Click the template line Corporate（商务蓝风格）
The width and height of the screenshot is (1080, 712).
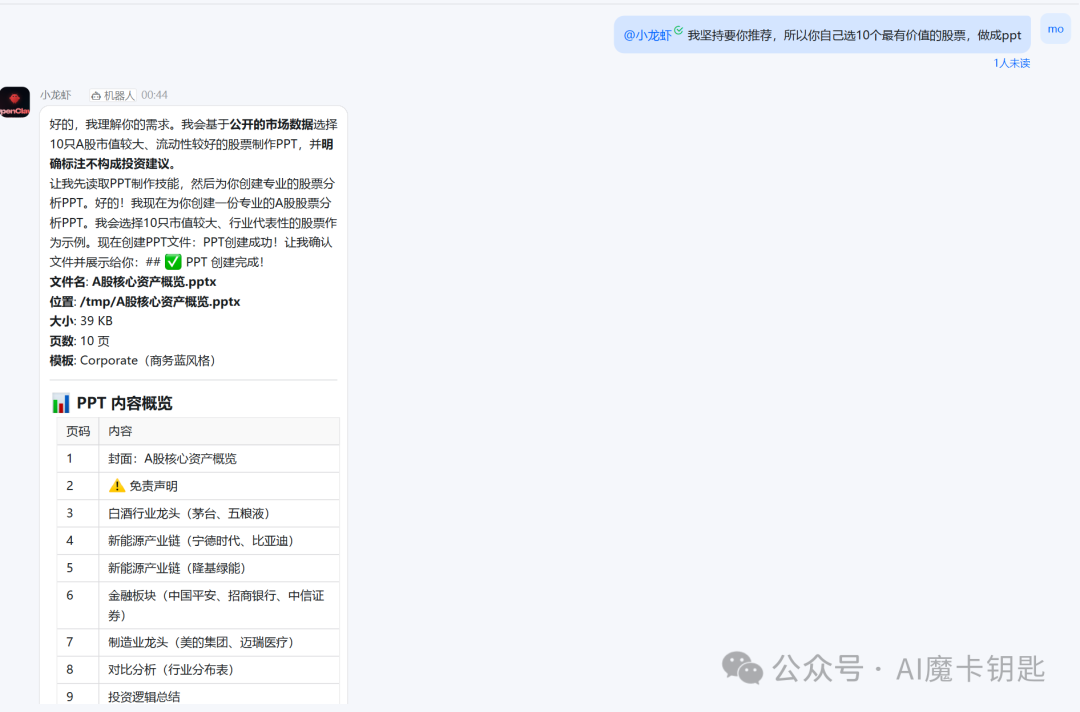point(135,360)
